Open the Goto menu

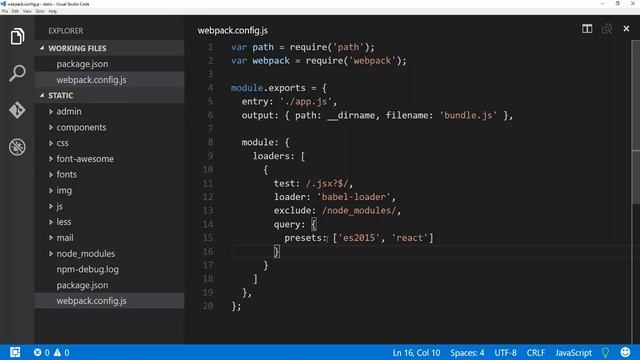(x=40, y=11)
